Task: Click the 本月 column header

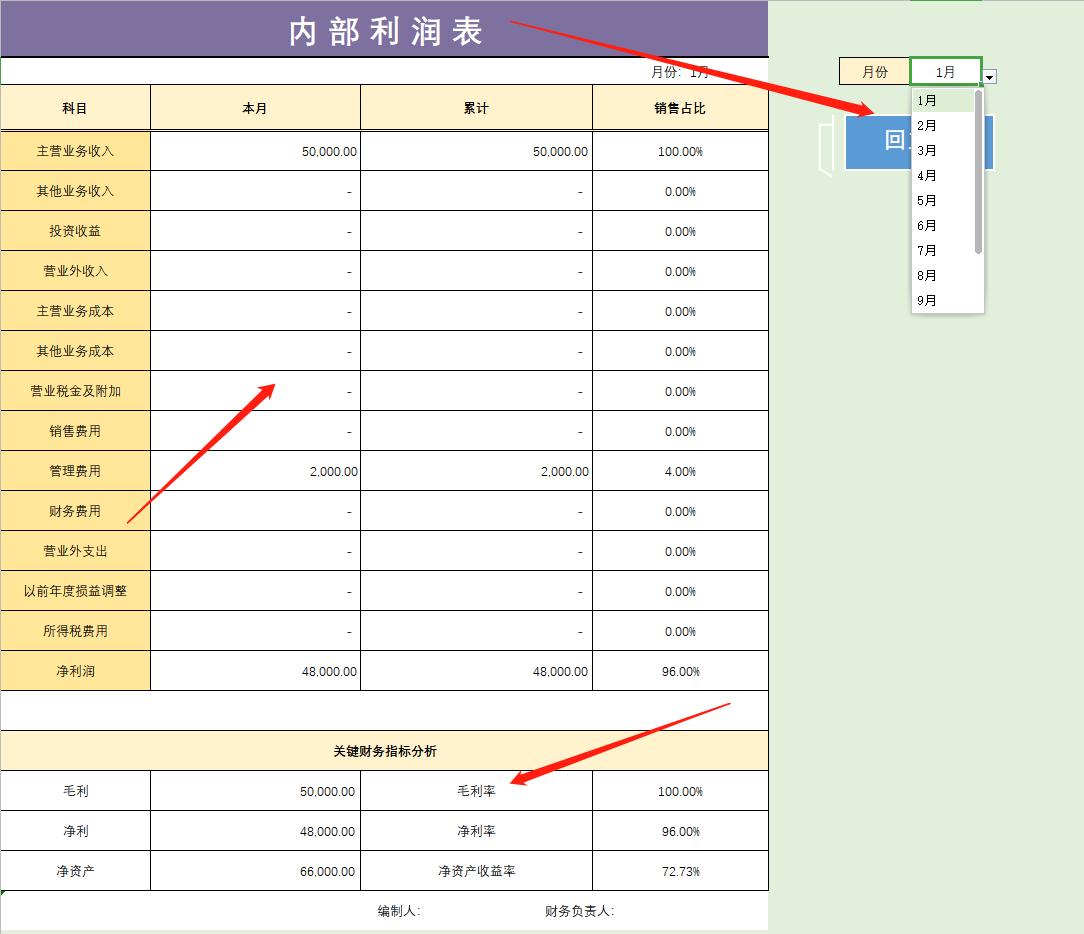Action: click(x=255, y=106)
